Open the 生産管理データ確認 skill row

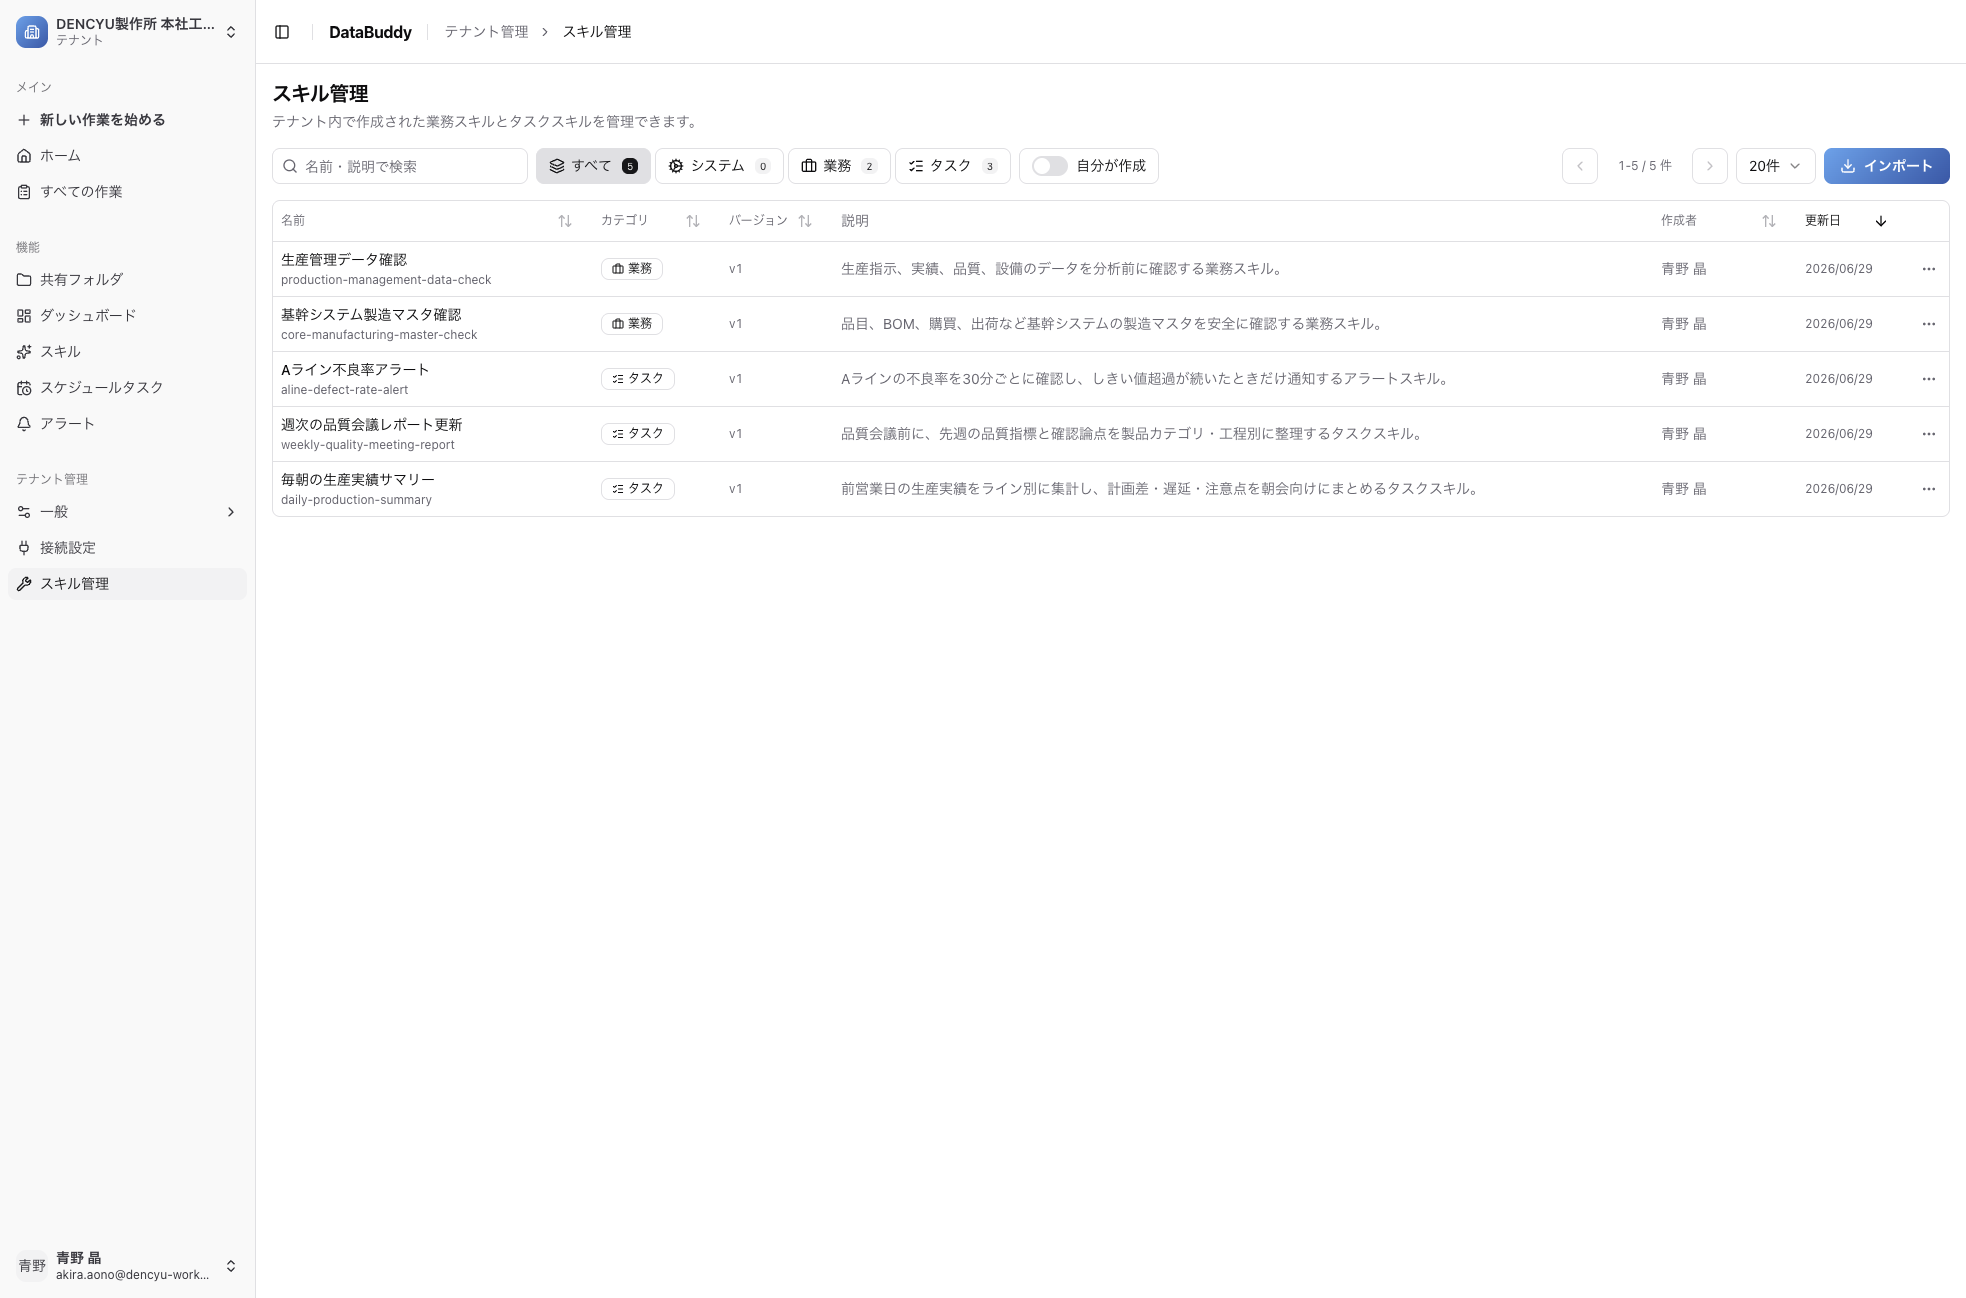(1111, 269)
